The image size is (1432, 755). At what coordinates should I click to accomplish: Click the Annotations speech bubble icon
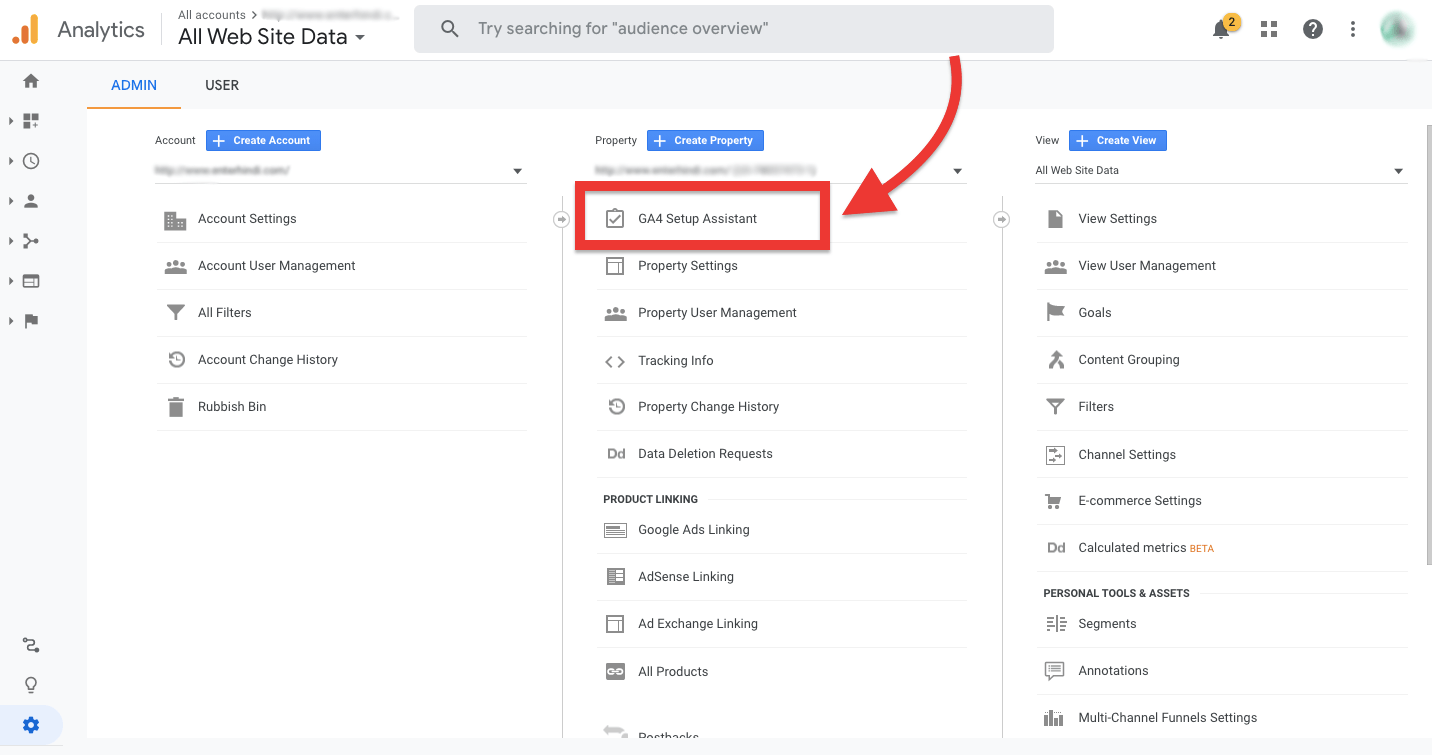pos(1054,671)
